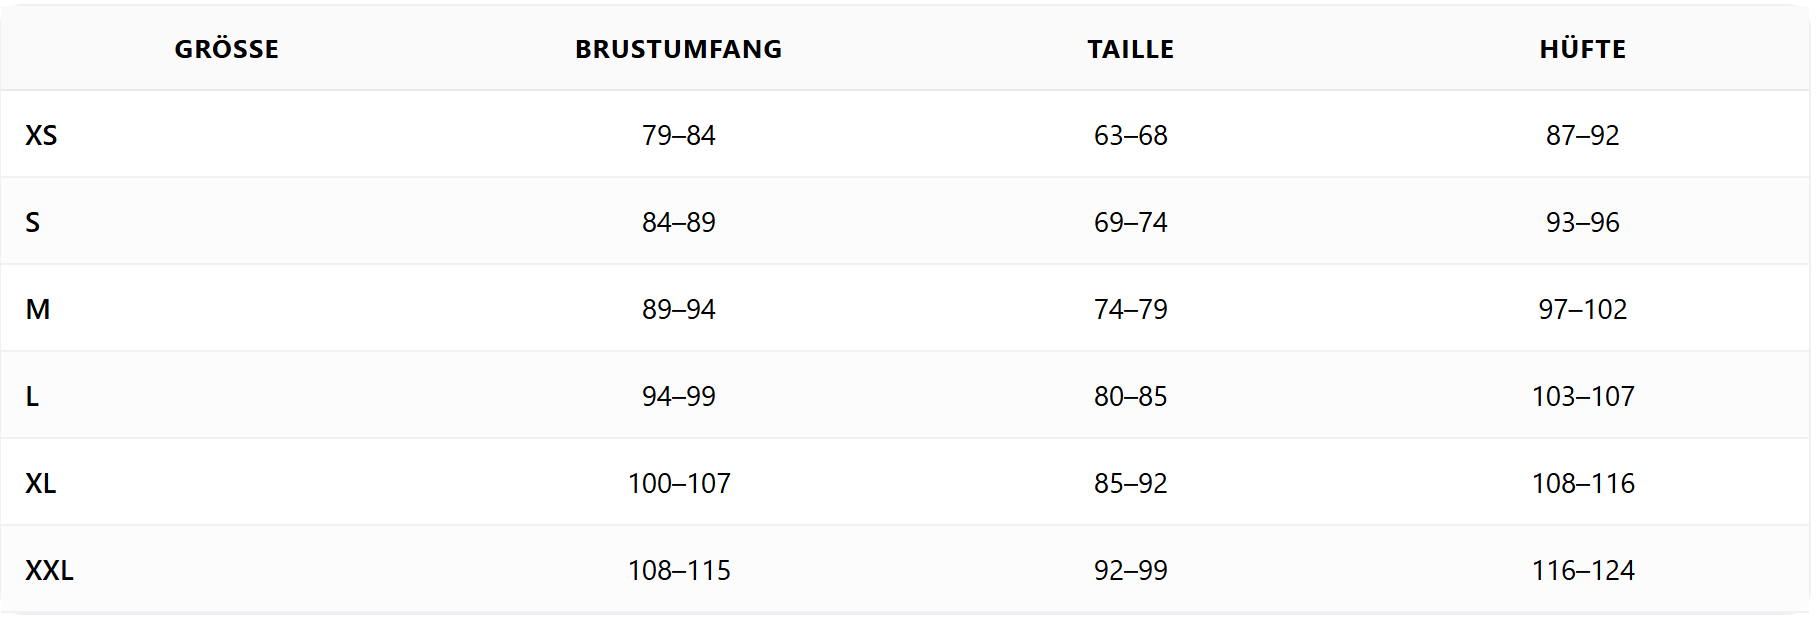
Task: Click the 79–84 Brustumfang cell
Action: 678,135
